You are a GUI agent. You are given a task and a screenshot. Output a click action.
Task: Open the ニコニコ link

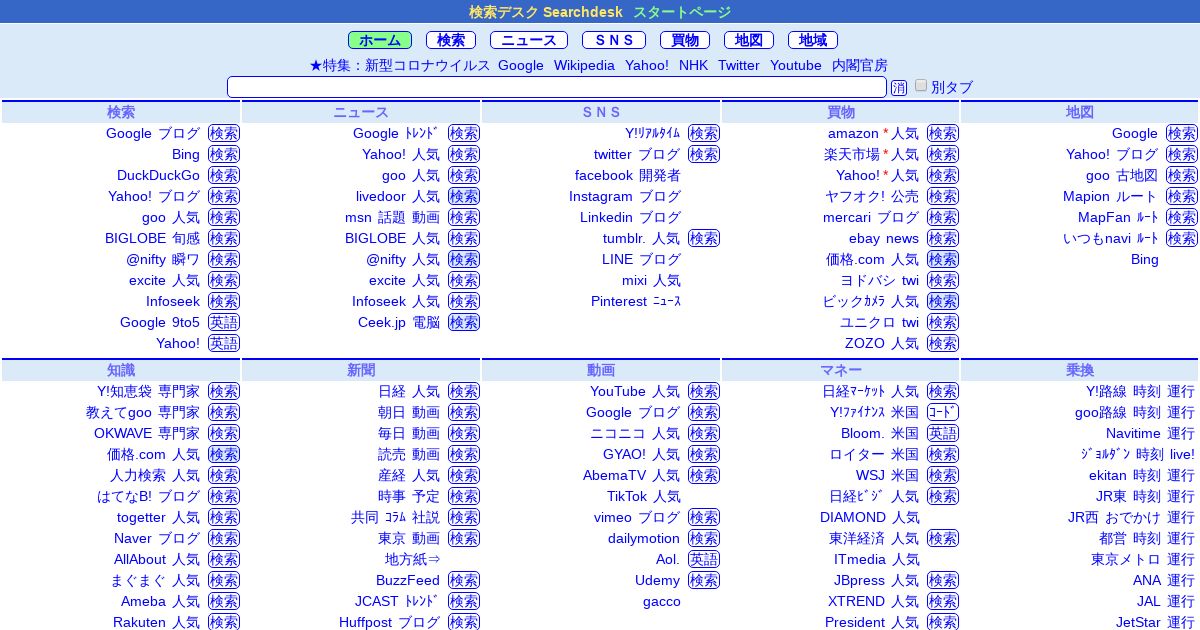coord(617,433)
